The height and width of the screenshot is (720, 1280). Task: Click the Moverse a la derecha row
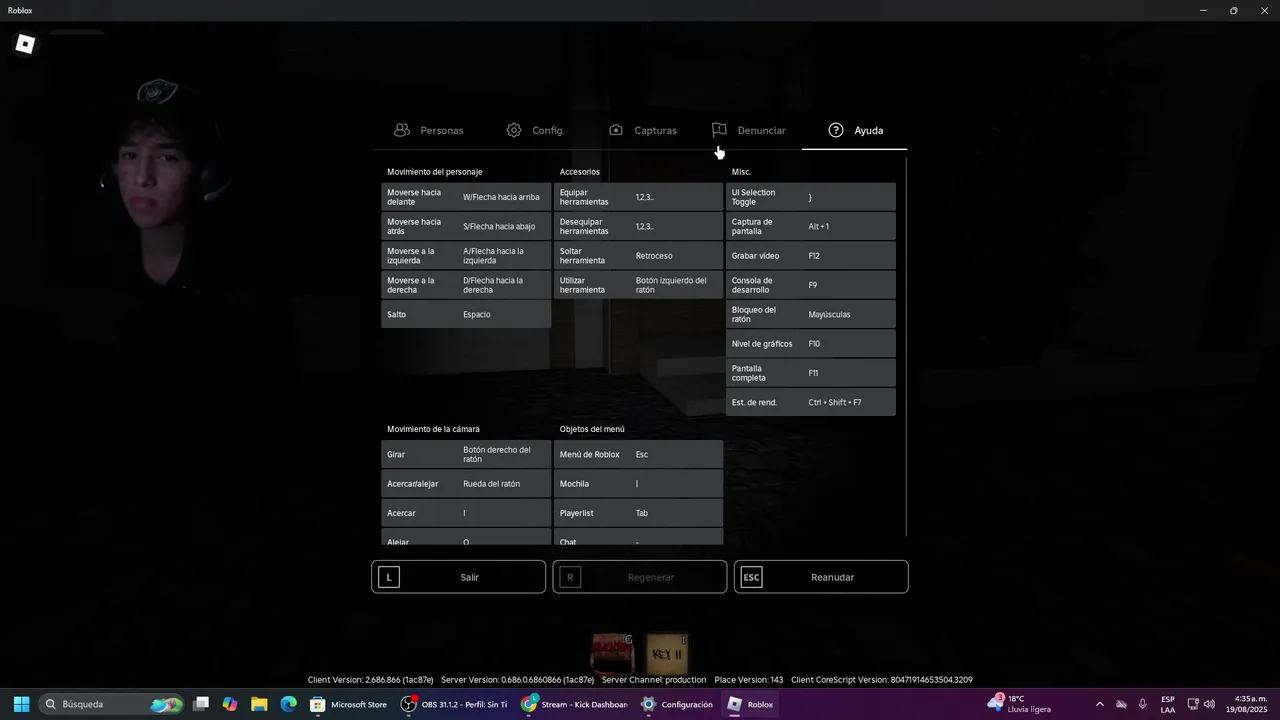(x=466, y=285)
